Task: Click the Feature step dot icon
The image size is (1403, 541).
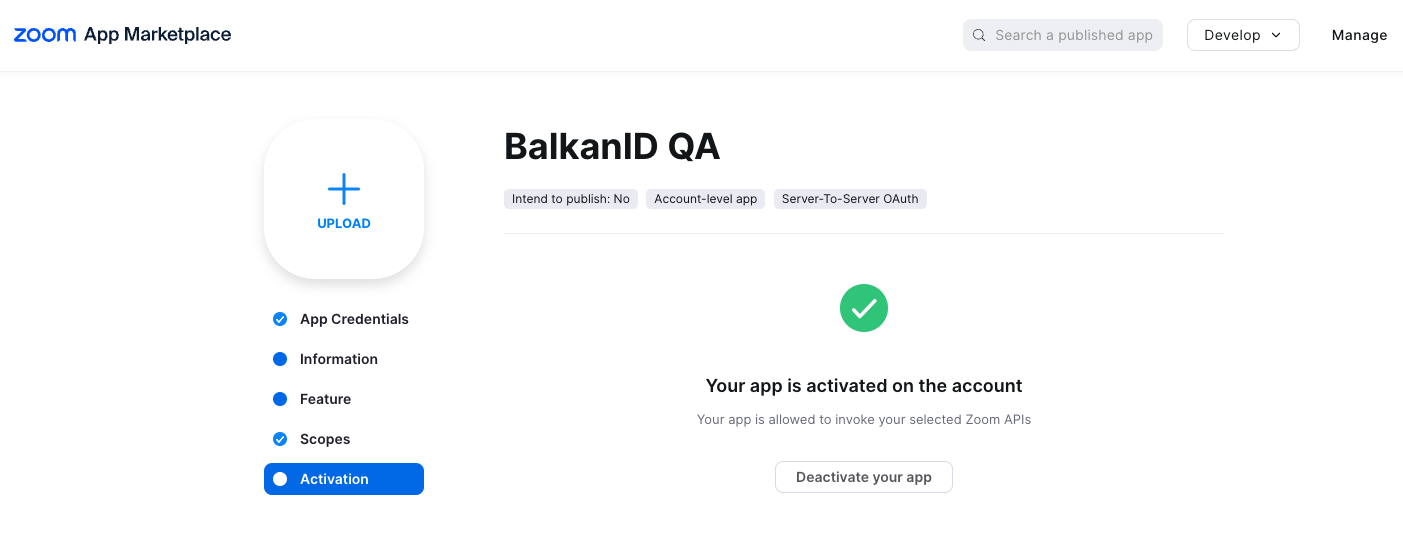Action: pyautogui.click(x=280, y=399)
